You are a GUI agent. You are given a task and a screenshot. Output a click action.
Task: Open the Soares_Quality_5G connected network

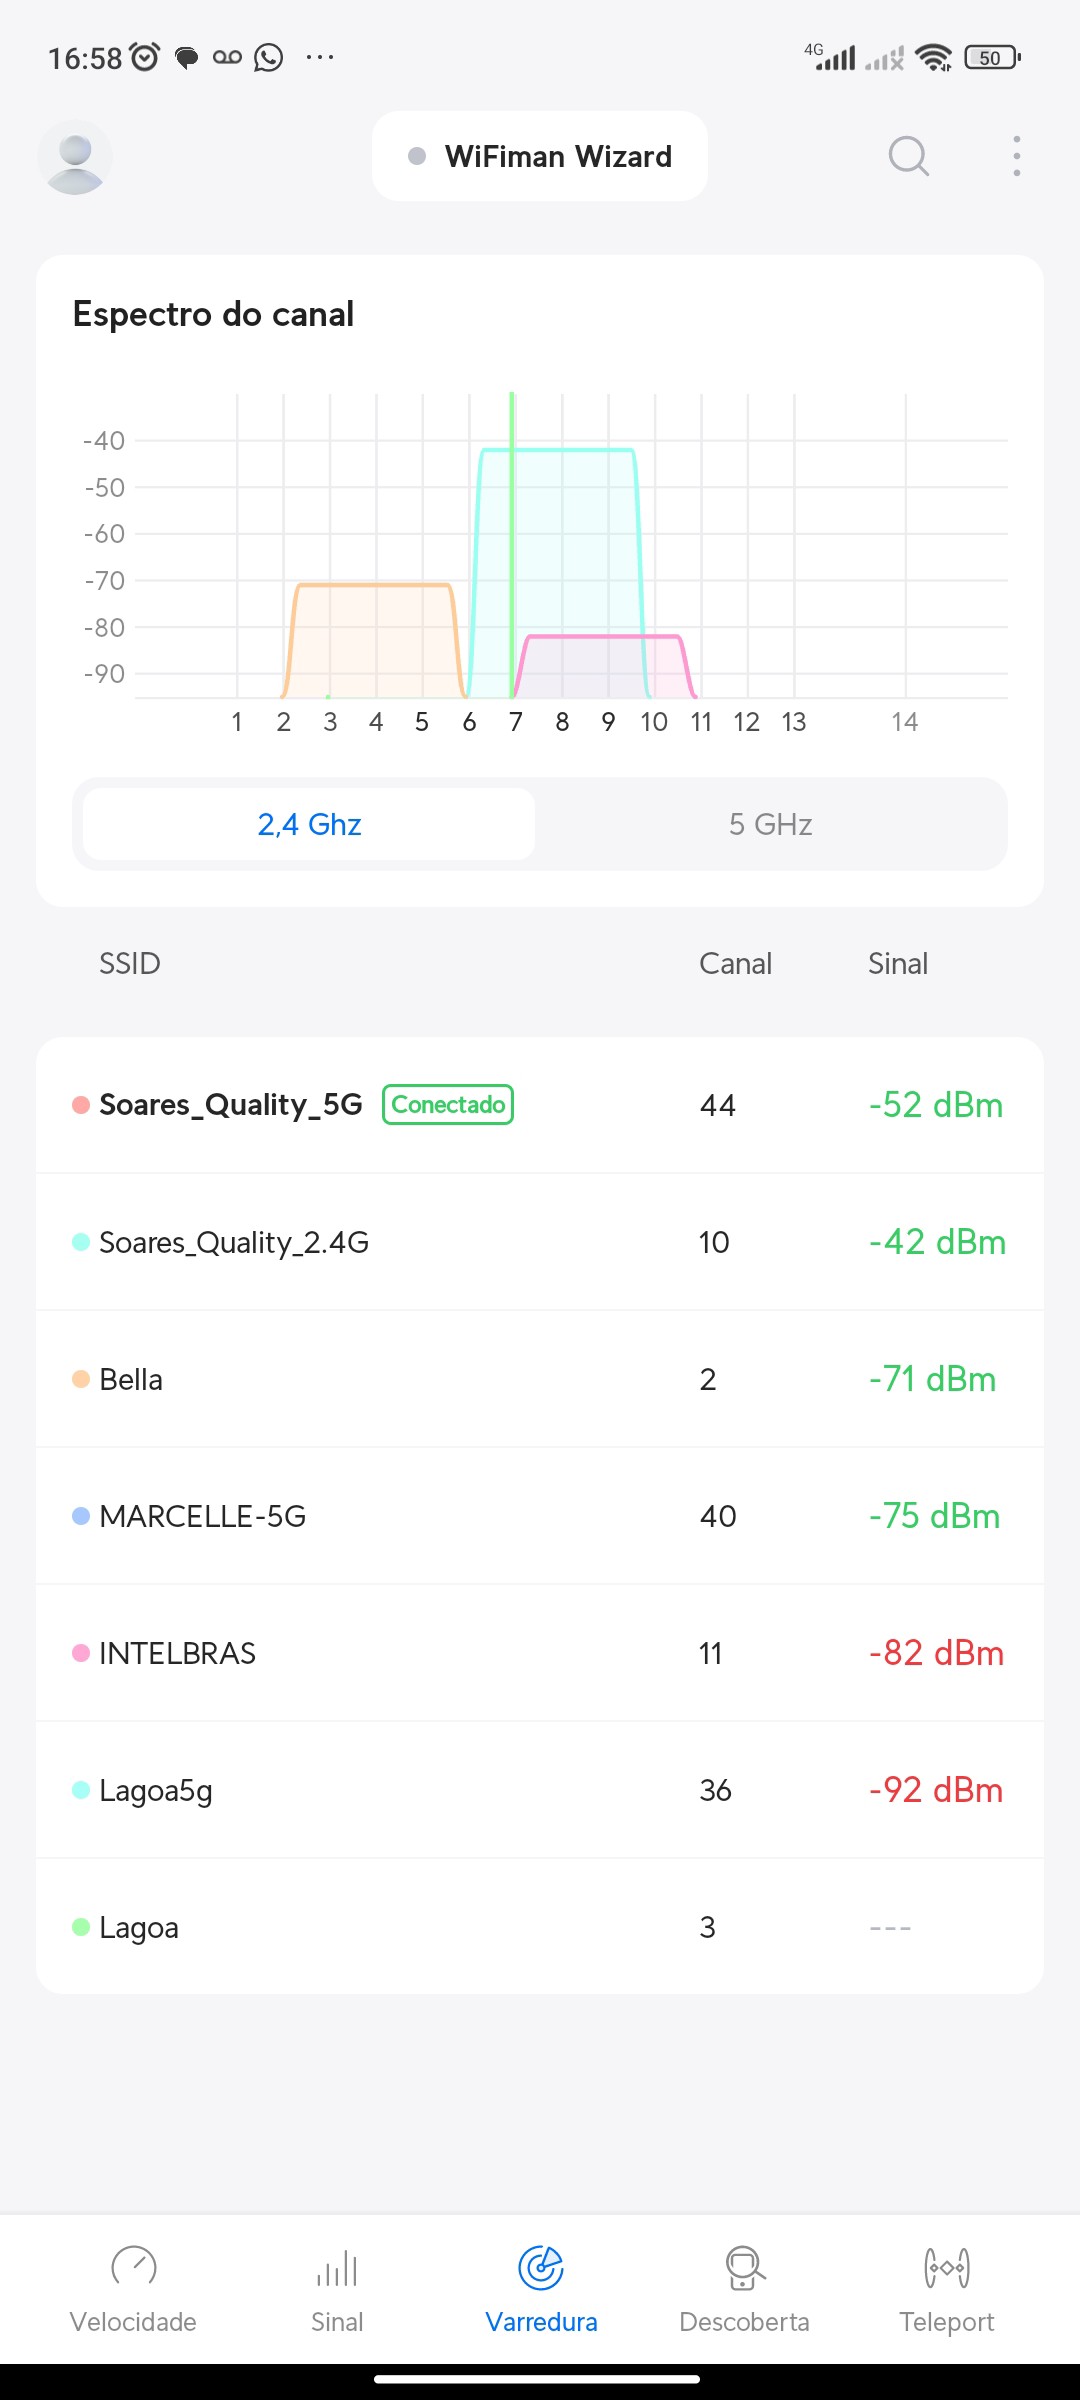coord(230,1105)
